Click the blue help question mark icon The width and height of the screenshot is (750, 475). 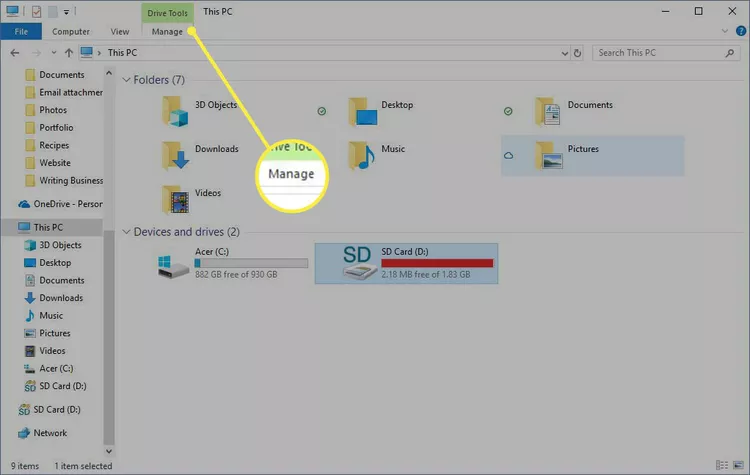pyautogui.click(x=741, y=31)
